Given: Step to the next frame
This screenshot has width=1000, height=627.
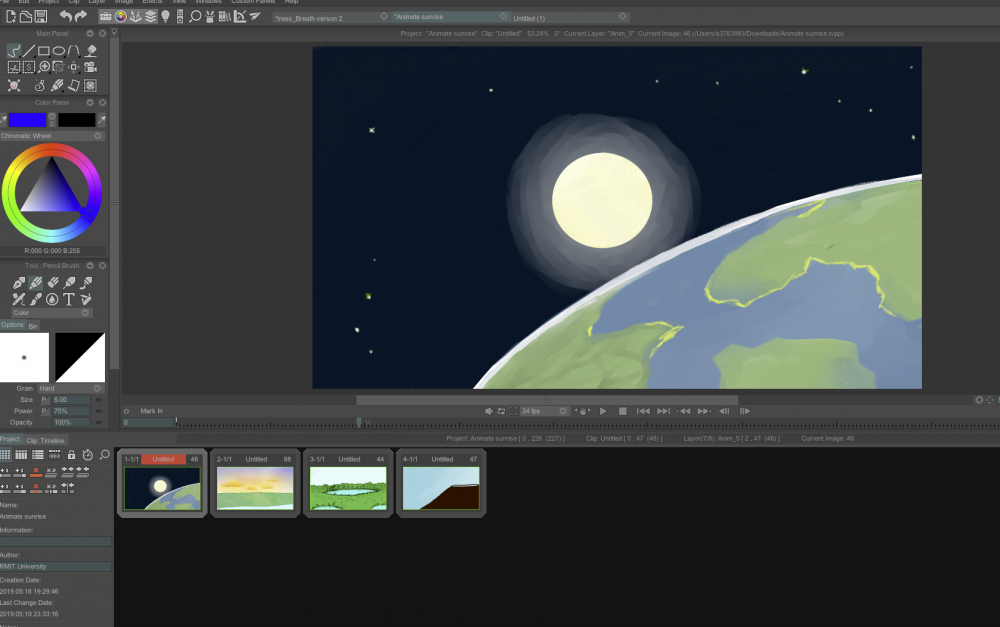Looking at the screenshot, I should [x=744, y=411].
